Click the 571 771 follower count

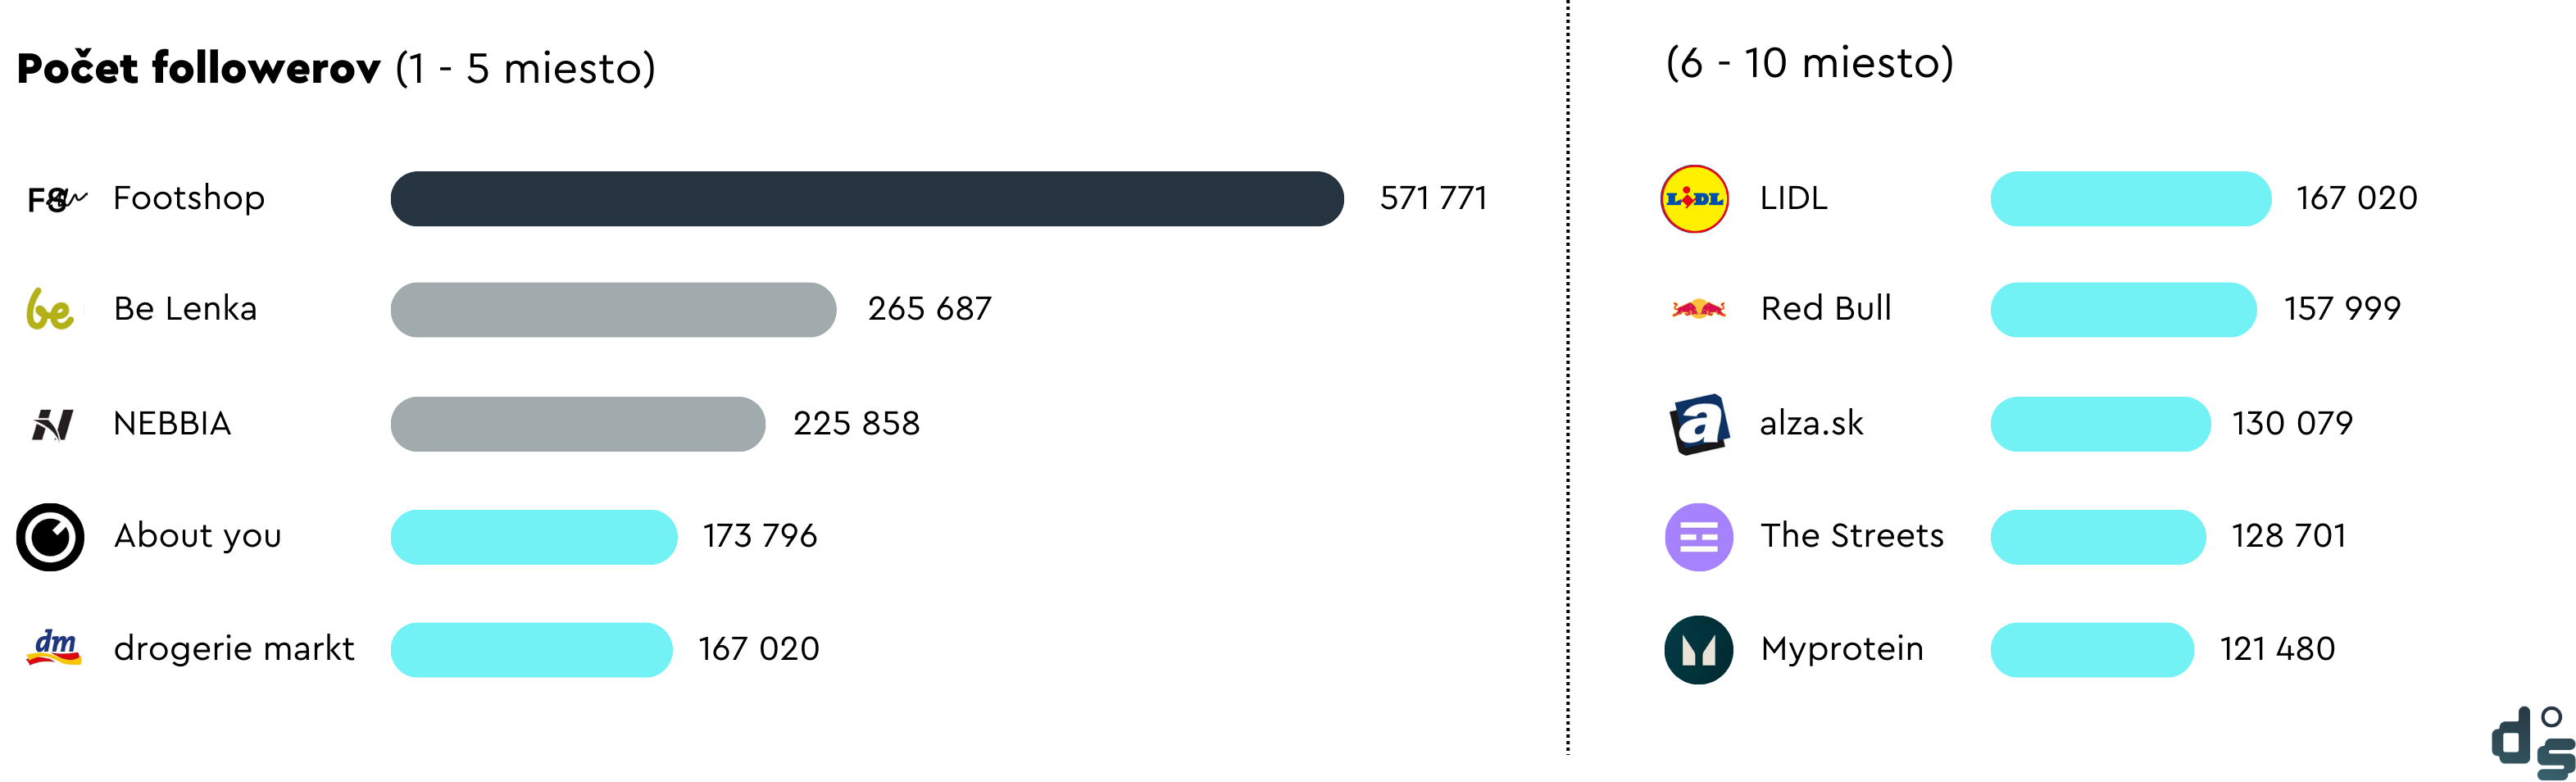(x=1433, y=198)
